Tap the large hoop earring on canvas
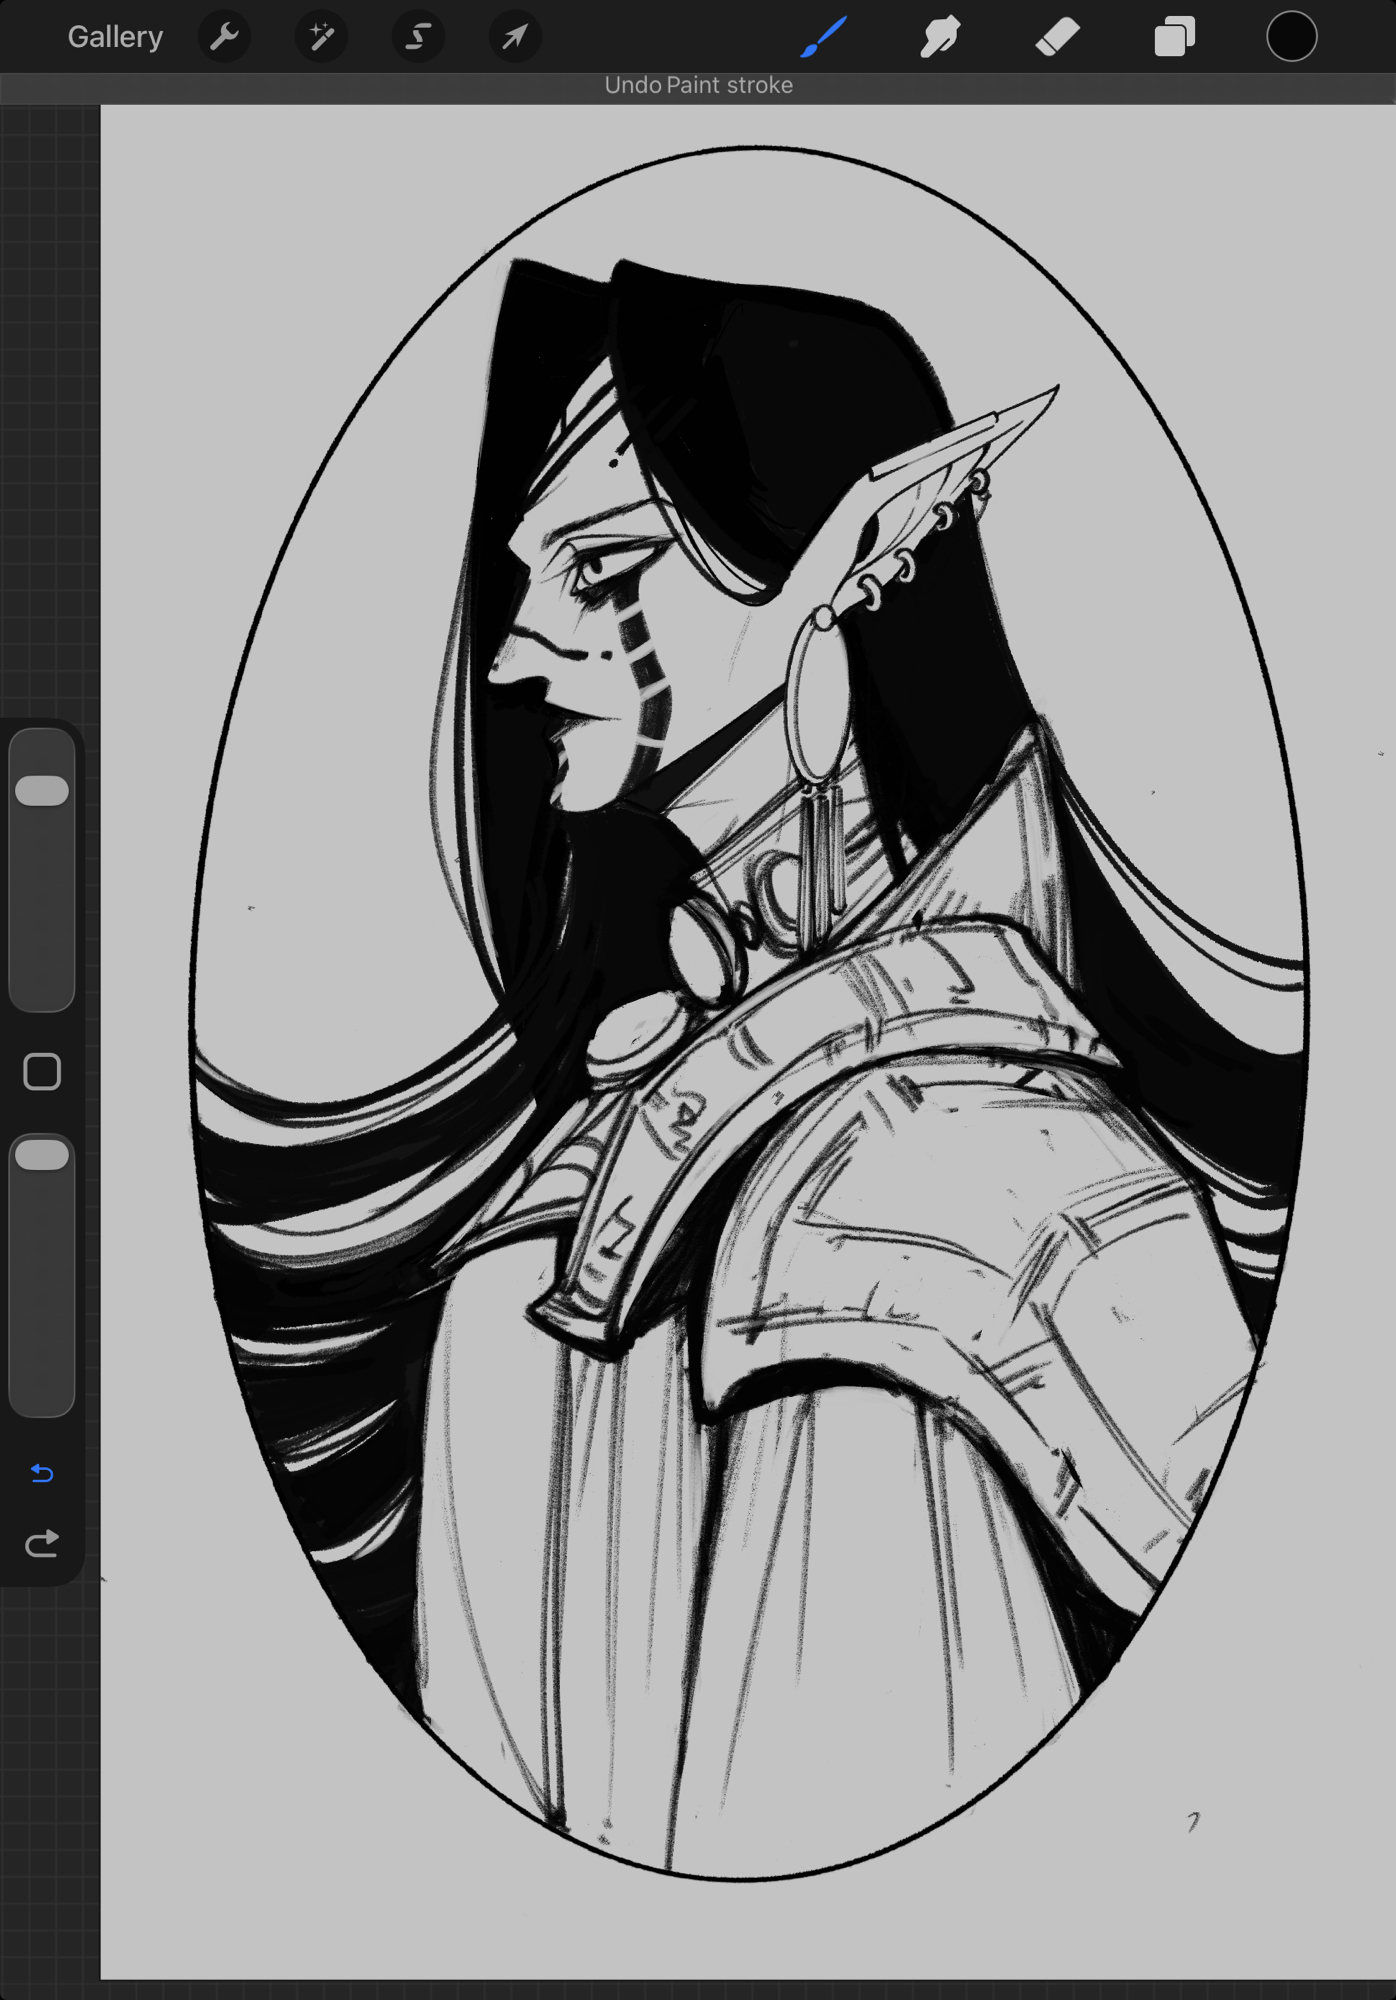Viewport: 1396px width, 2000px height. pos(818,700)
